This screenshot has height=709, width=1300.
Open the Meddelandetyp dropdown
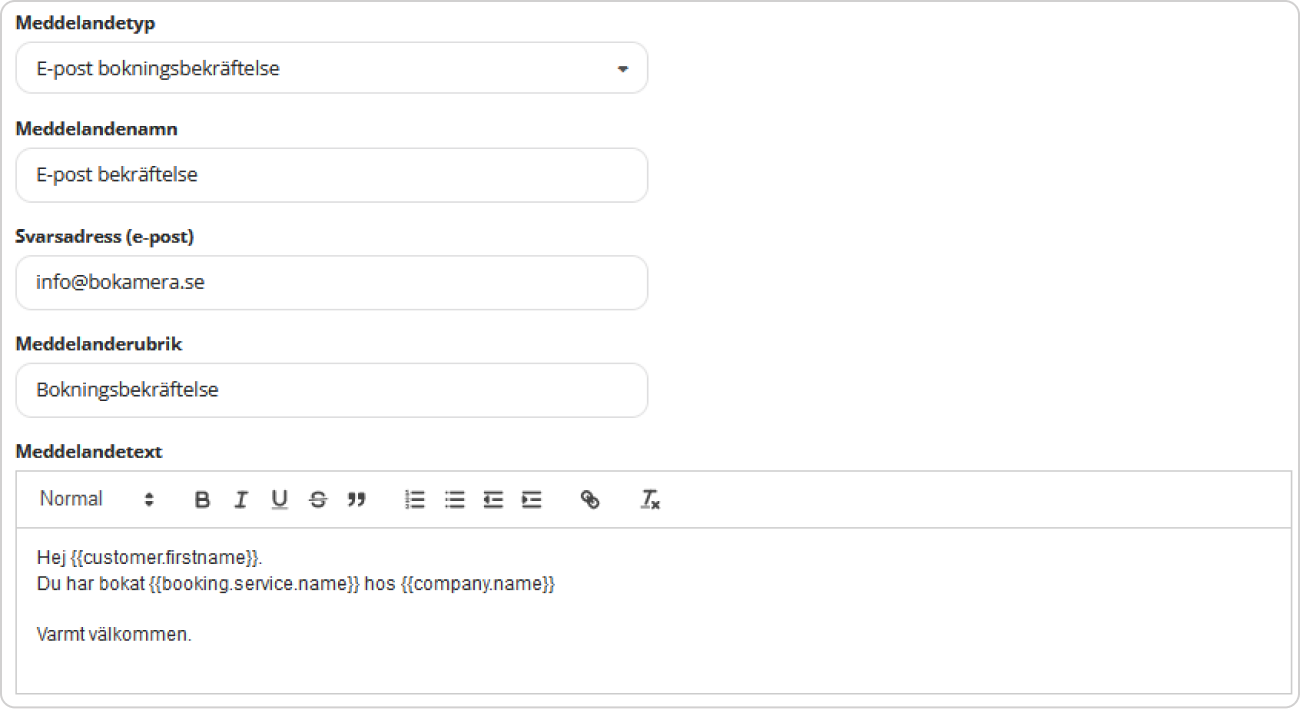click(x=331, y=69)
